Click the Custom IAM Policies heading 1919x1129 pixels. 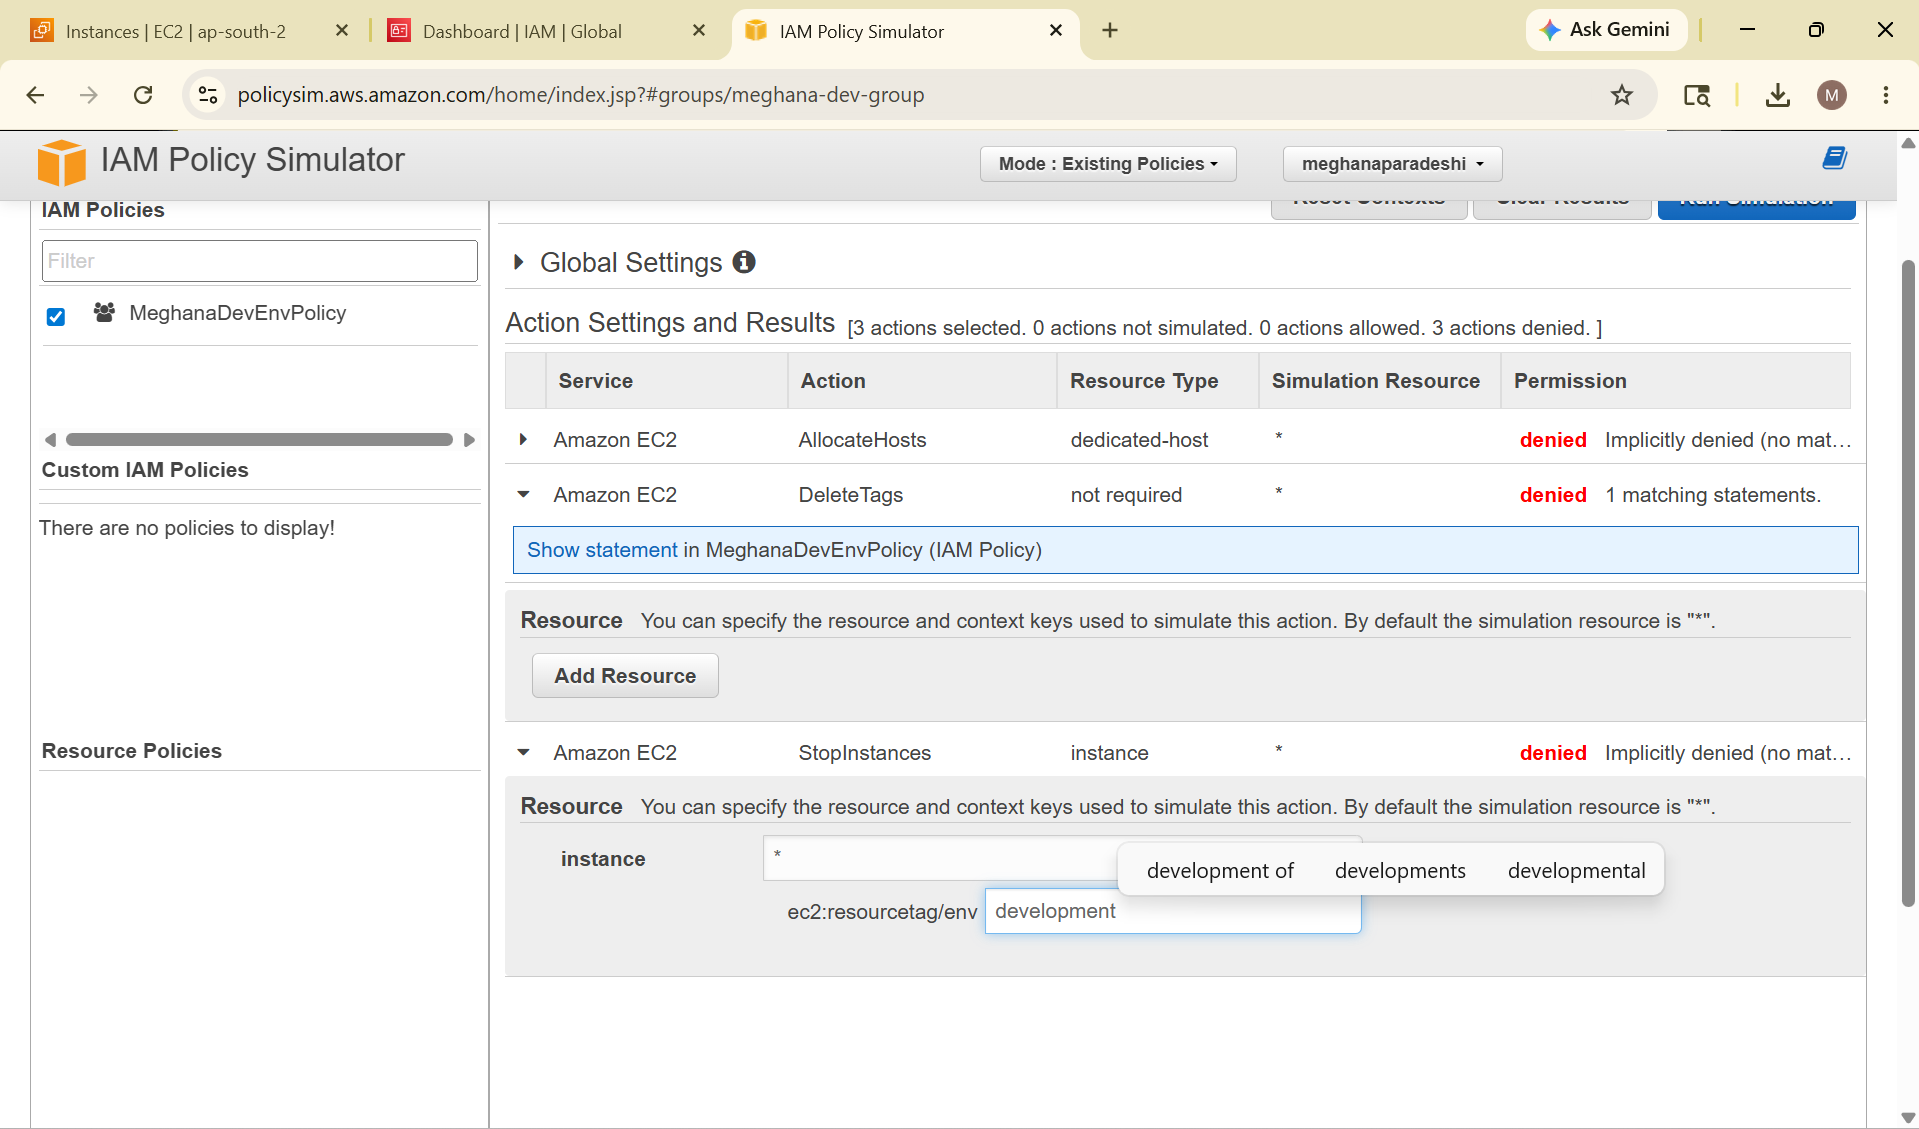145,470
